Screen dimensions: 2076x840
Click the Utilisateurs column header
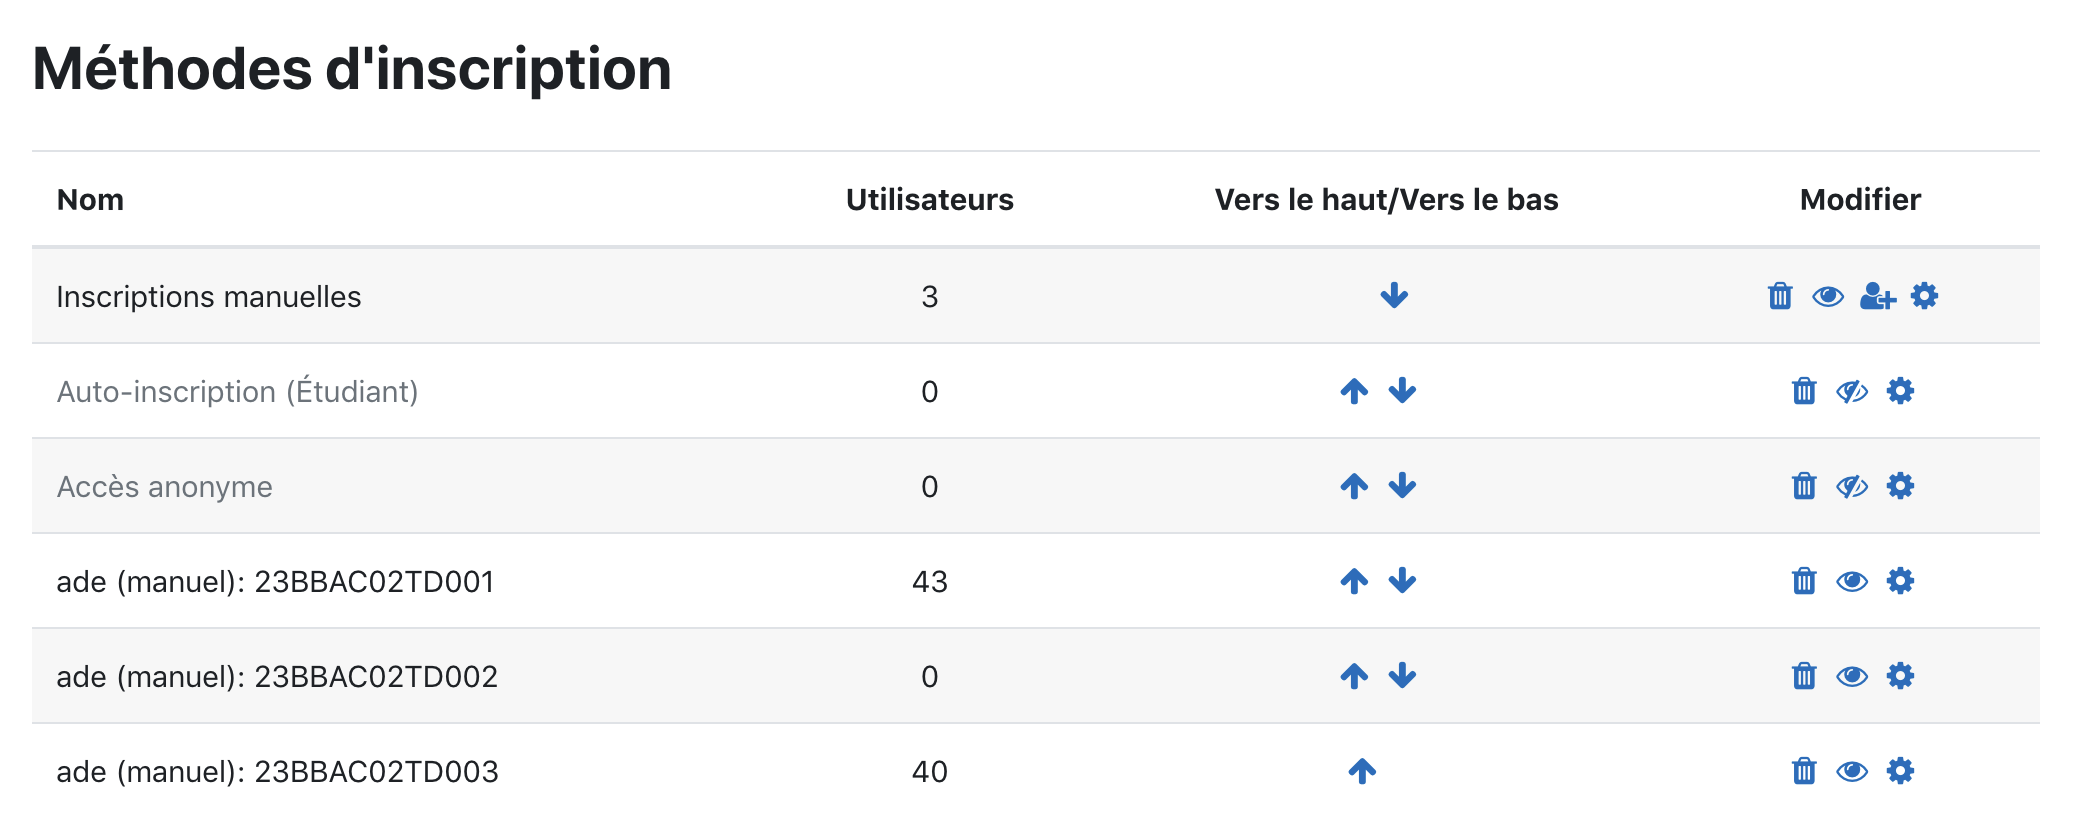pyautogui.click(x=930, y=200)
